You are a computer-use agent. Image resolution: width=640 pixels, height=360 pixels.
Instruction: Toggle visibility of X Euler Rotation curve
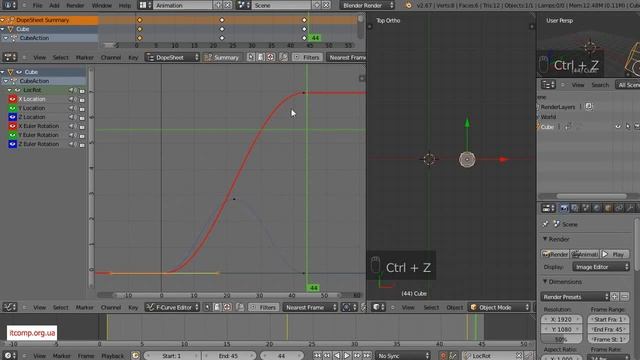pos(12,126)
